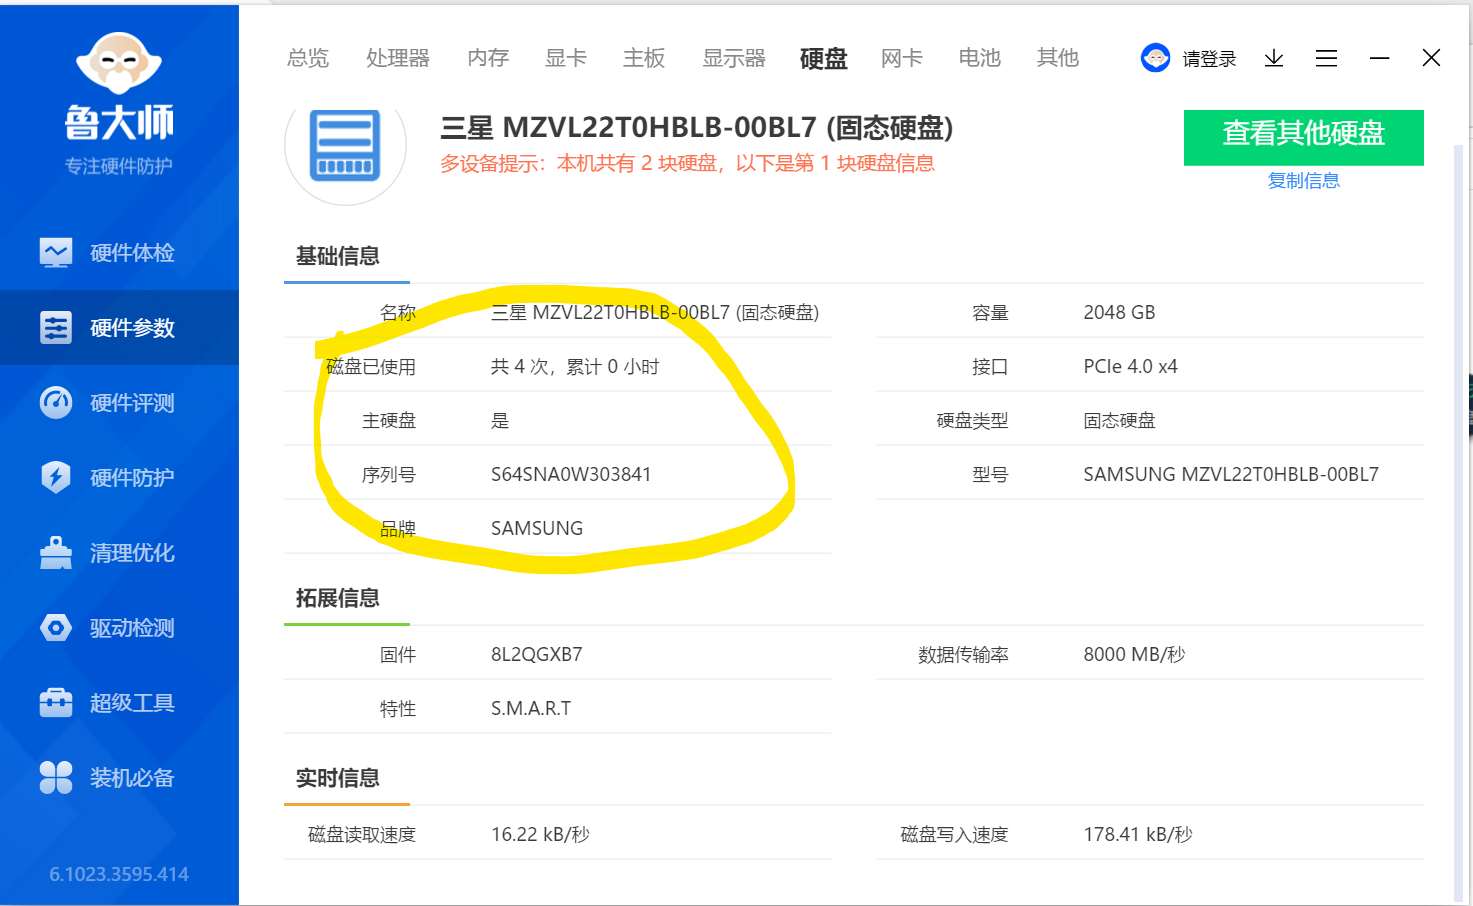The image size is (1473, 906).
Task: Click the 复制信息 link
Action: pos(1303,181)
